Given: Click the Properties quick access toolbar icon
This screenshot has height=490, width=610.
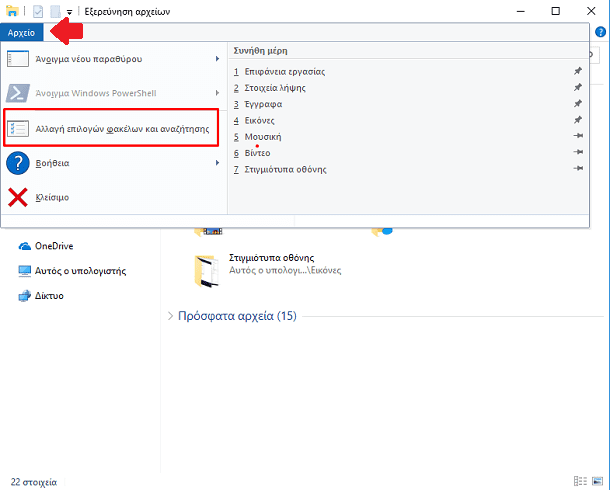Looking at the screenshot, I should pyautogui.click(x=38, y=12).
